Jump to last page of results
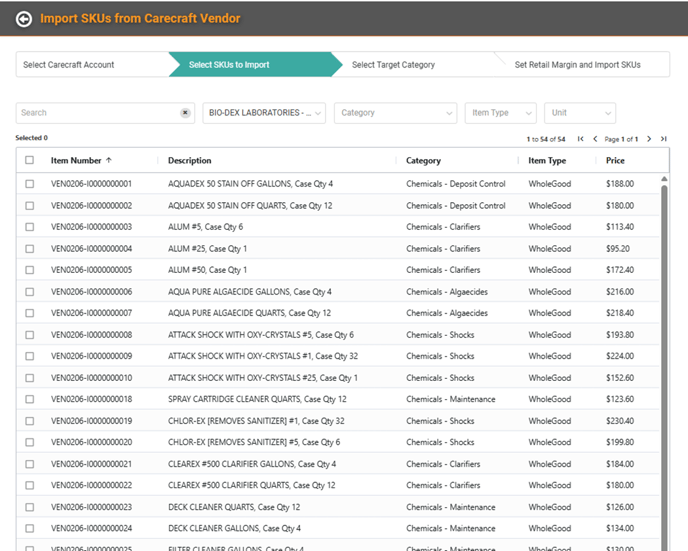The image size is (688, 551). coord(662,139)
